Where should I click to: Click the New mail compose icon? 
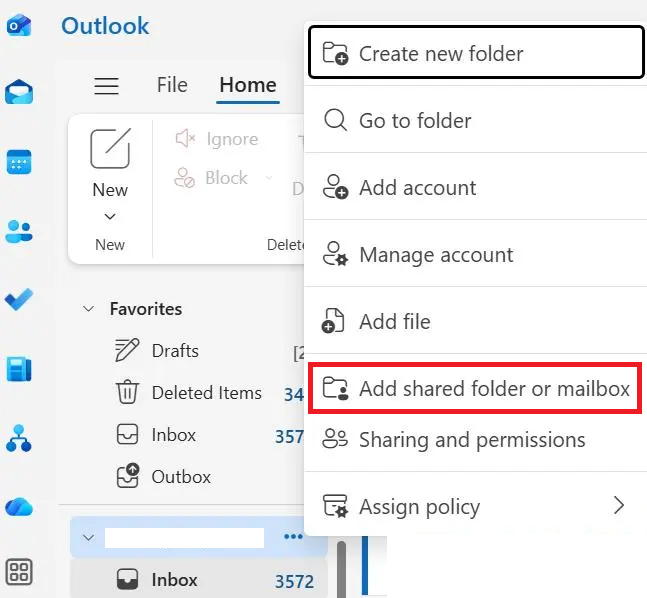pyautogui.click(x=110, y=149)
